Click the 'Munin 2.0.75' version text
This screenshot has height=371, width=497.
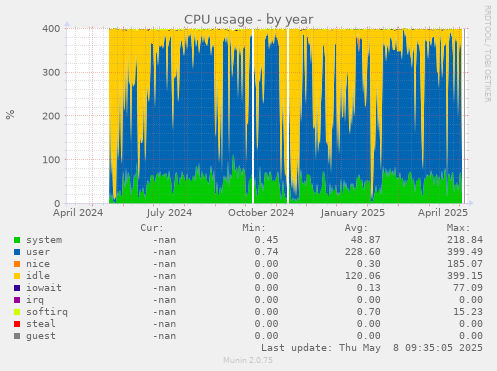(x=248, y=360)
